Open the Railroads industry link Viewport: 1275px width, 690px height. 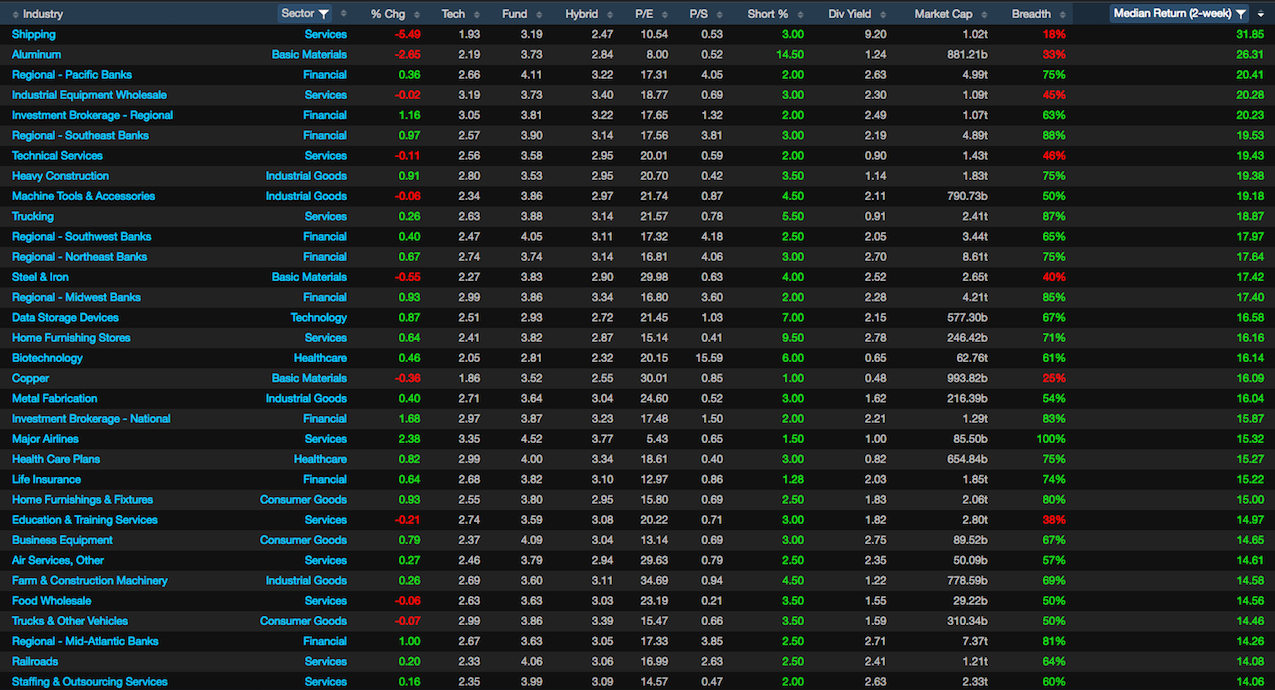click(35, 661)
